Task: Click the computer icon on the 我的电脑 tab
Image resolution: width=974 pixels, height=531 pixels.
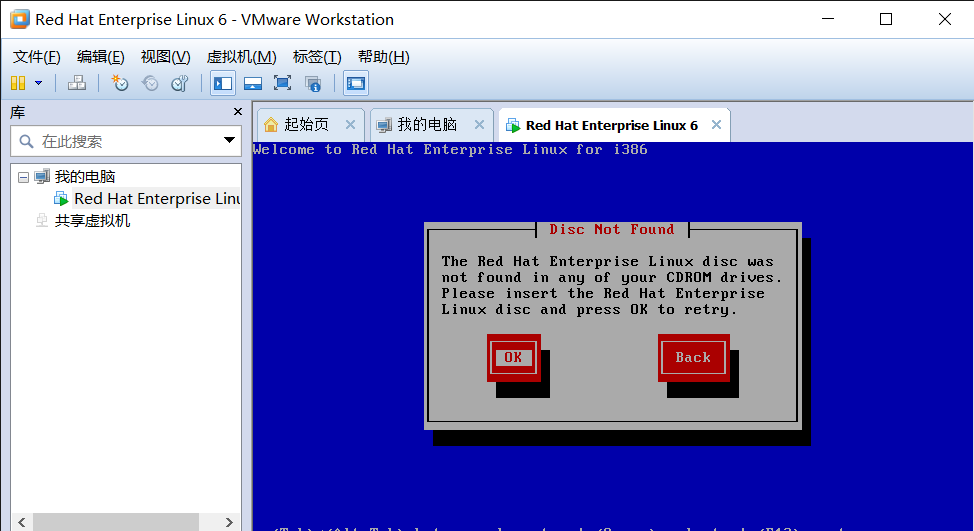Action: click(x=385, y=125)
